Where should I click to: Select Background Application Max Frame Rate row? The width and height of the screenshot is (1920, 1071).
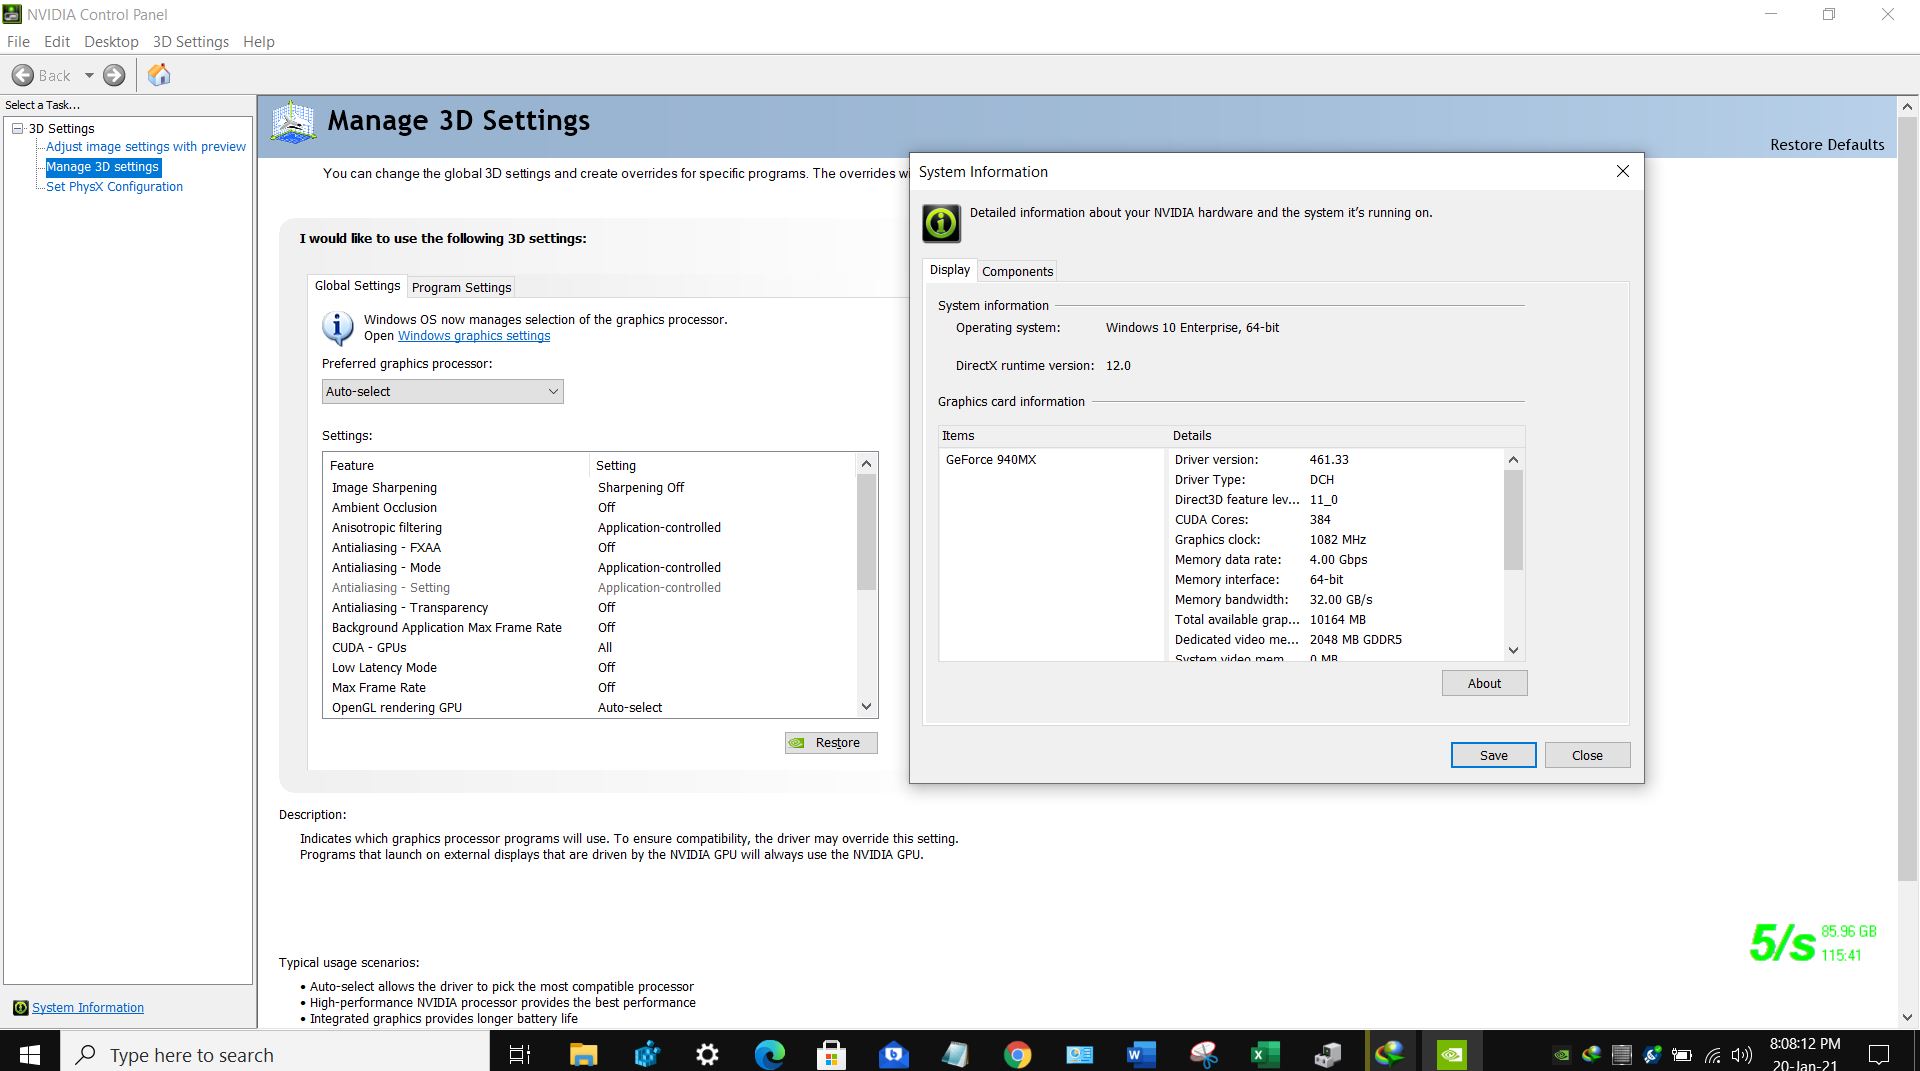[x=590, y=628]
